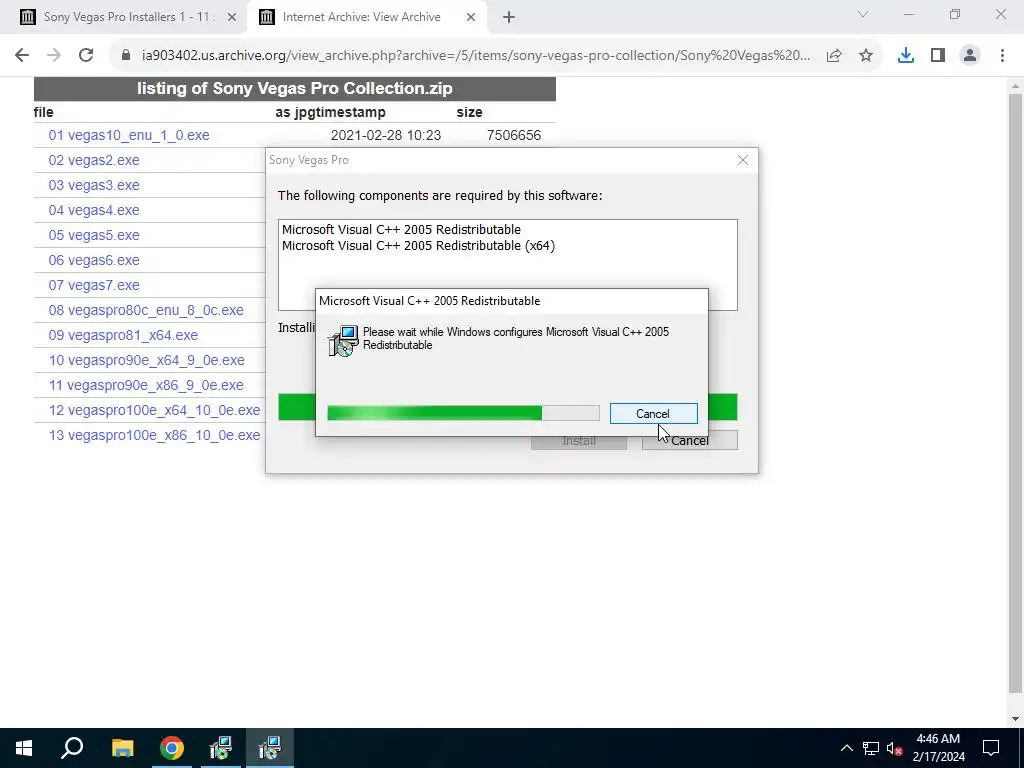Click 05 vegas5.exe link
This screenshot has height=768, width=1024.
pos(93,235)
